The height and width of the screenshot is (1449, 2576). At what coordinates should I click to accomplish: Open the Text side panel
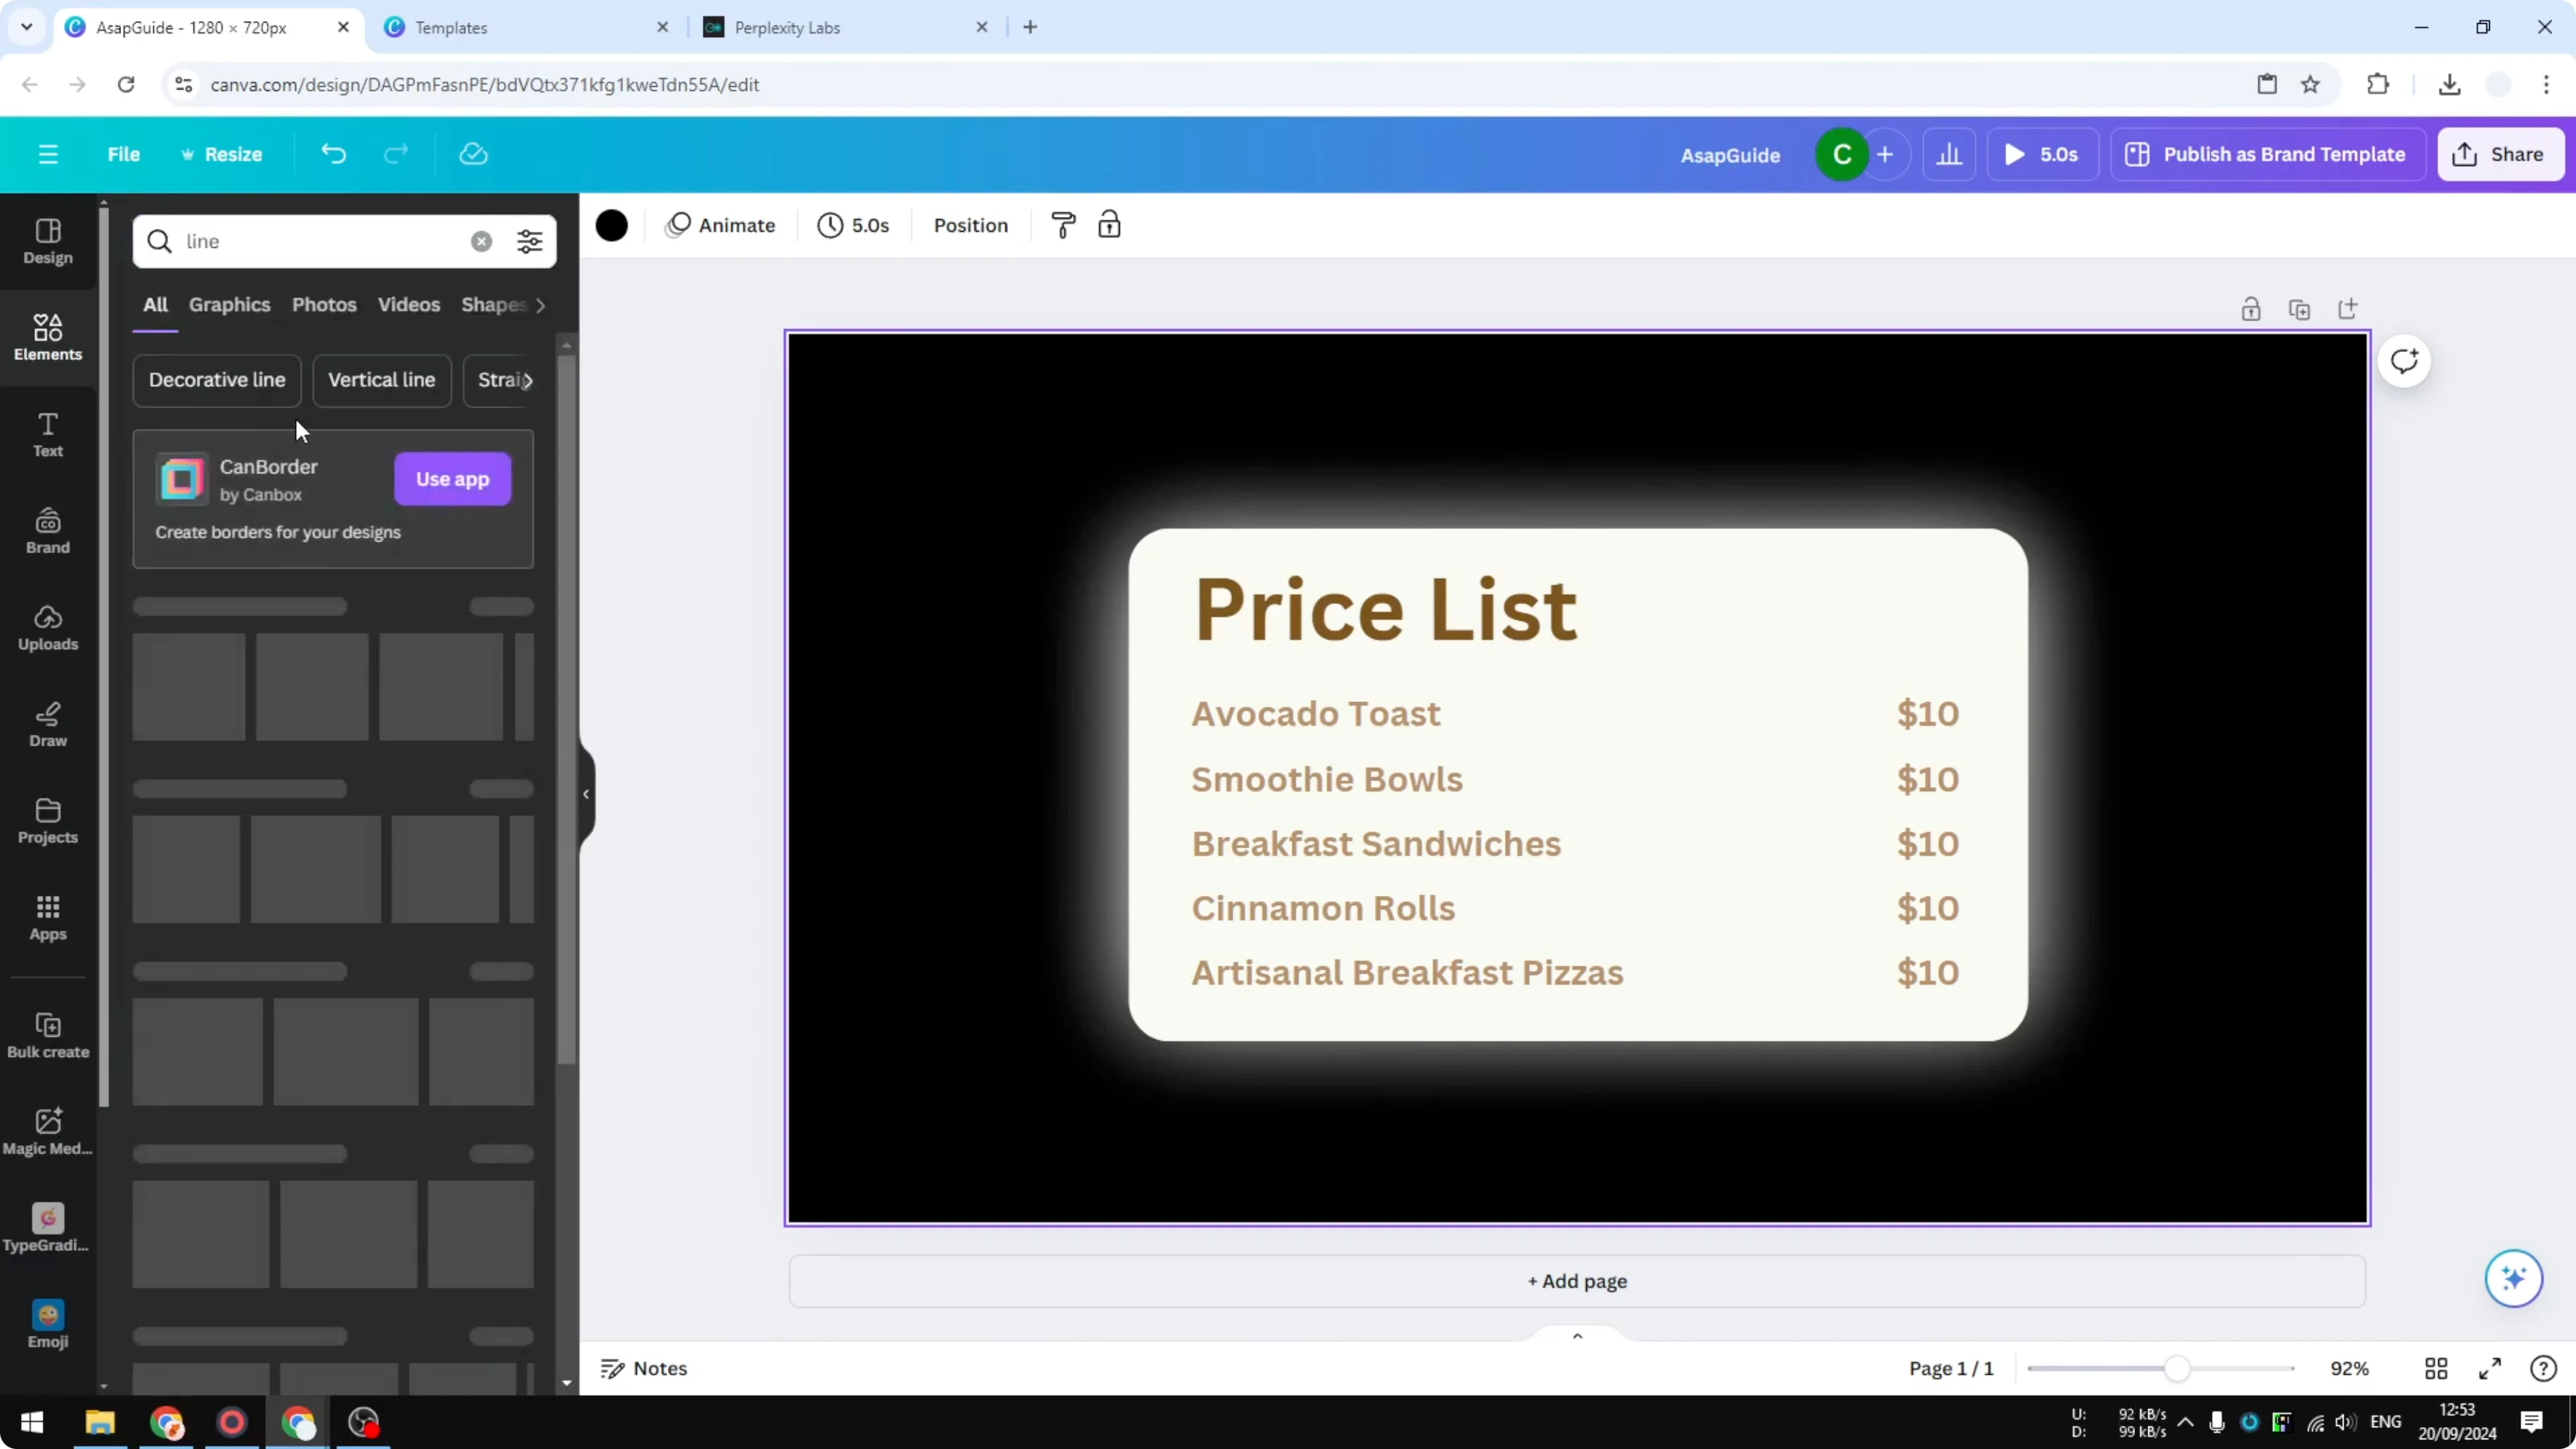[x=48, y=435]
